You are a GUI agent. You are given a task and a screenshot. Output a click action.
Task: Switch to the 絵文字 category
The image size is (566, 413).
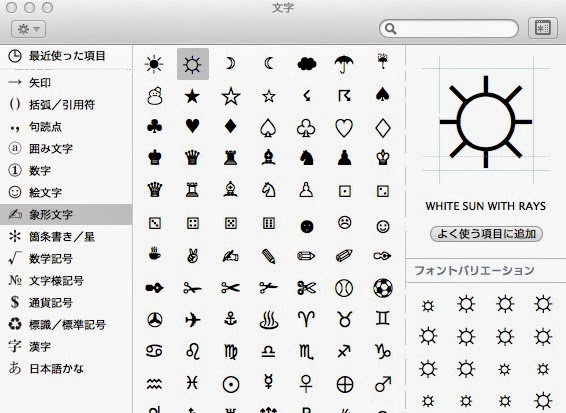pyautogui.click(x=66, y=192)
